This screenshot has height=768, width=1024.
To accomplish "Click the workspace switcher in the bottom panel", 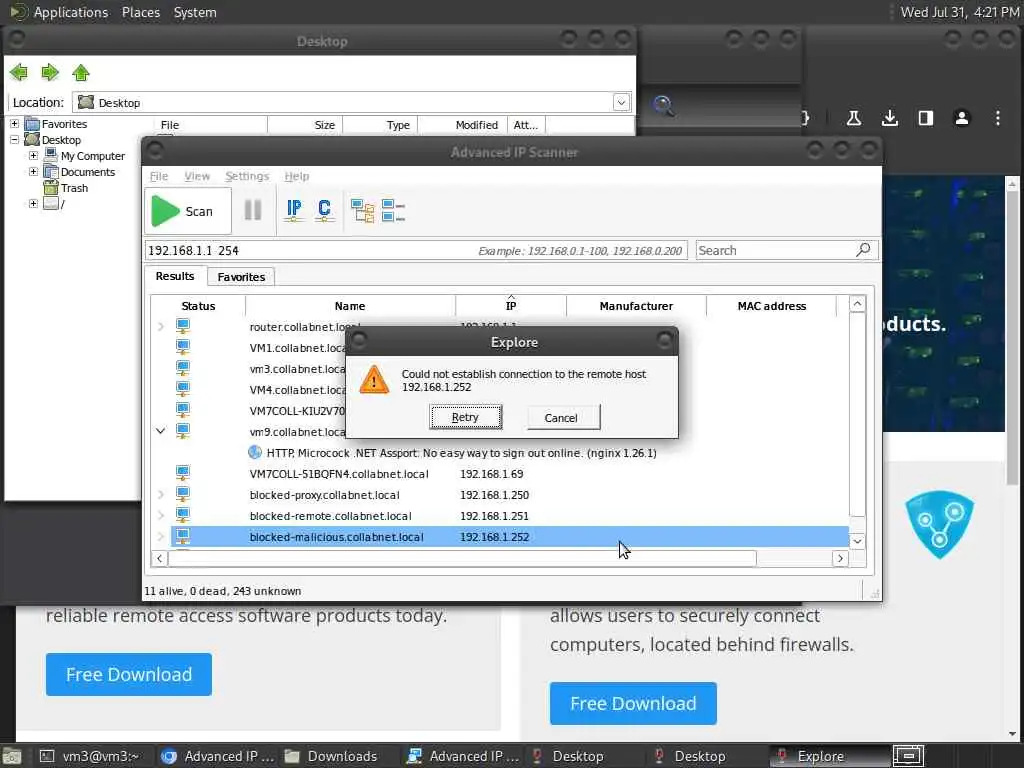I will tap(908, 756).
